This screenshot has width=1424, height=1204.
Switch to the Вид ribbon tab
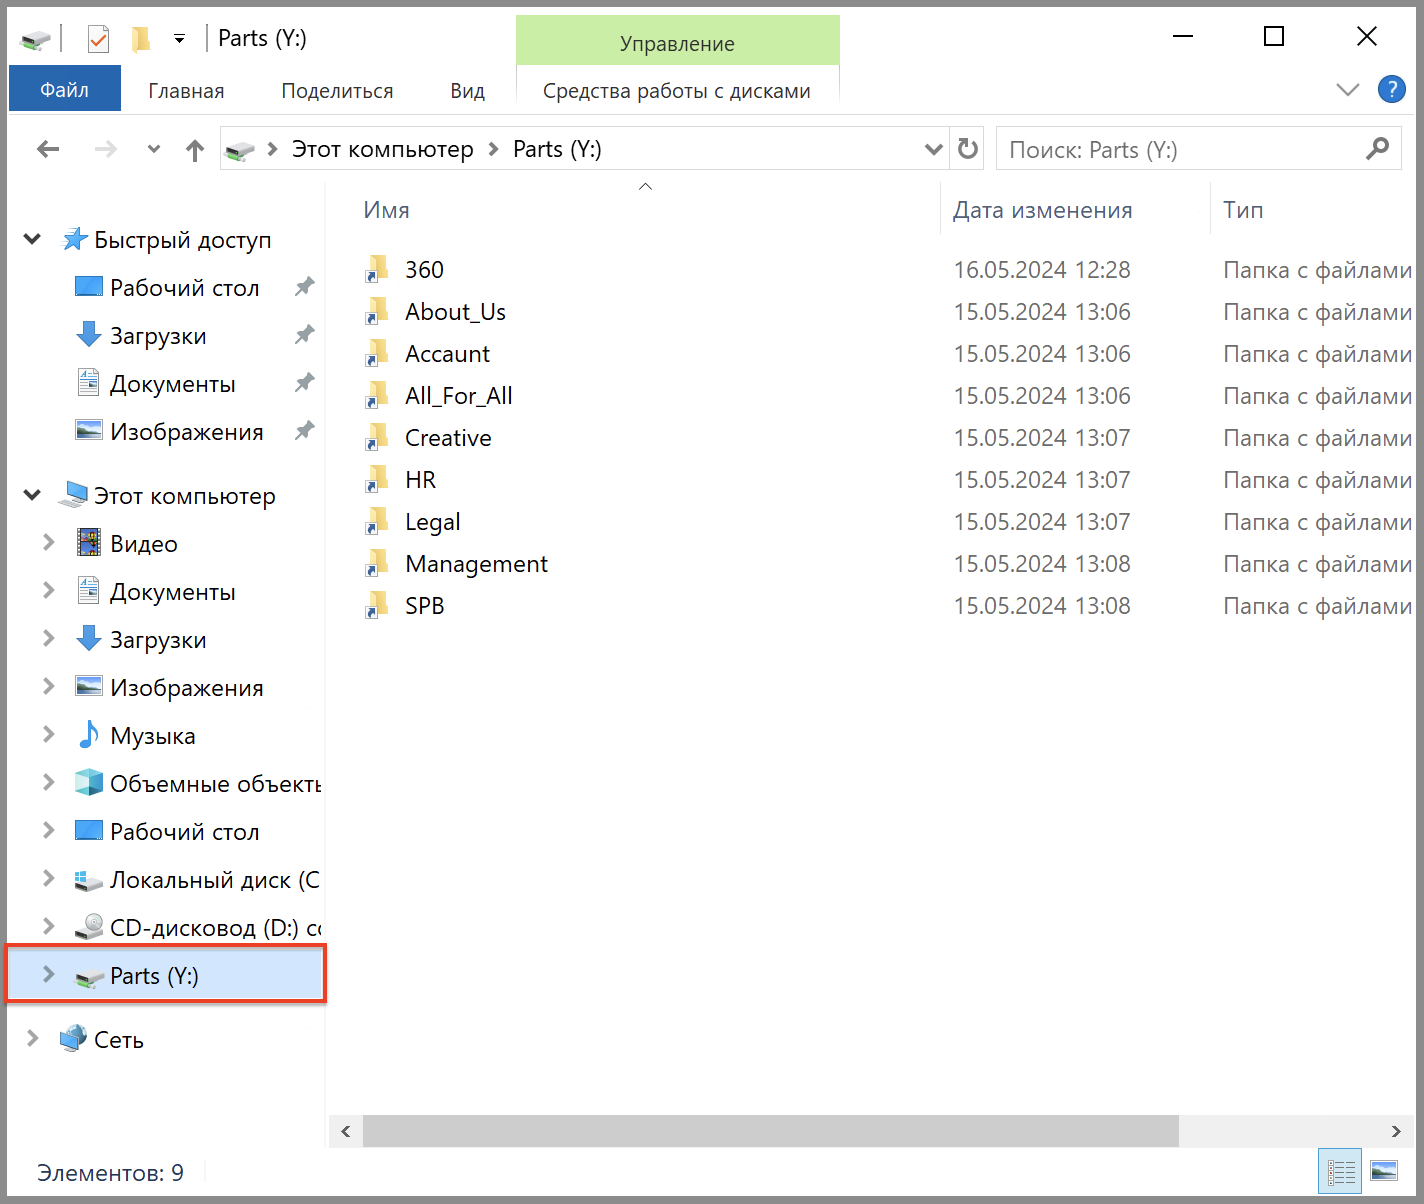467,91
